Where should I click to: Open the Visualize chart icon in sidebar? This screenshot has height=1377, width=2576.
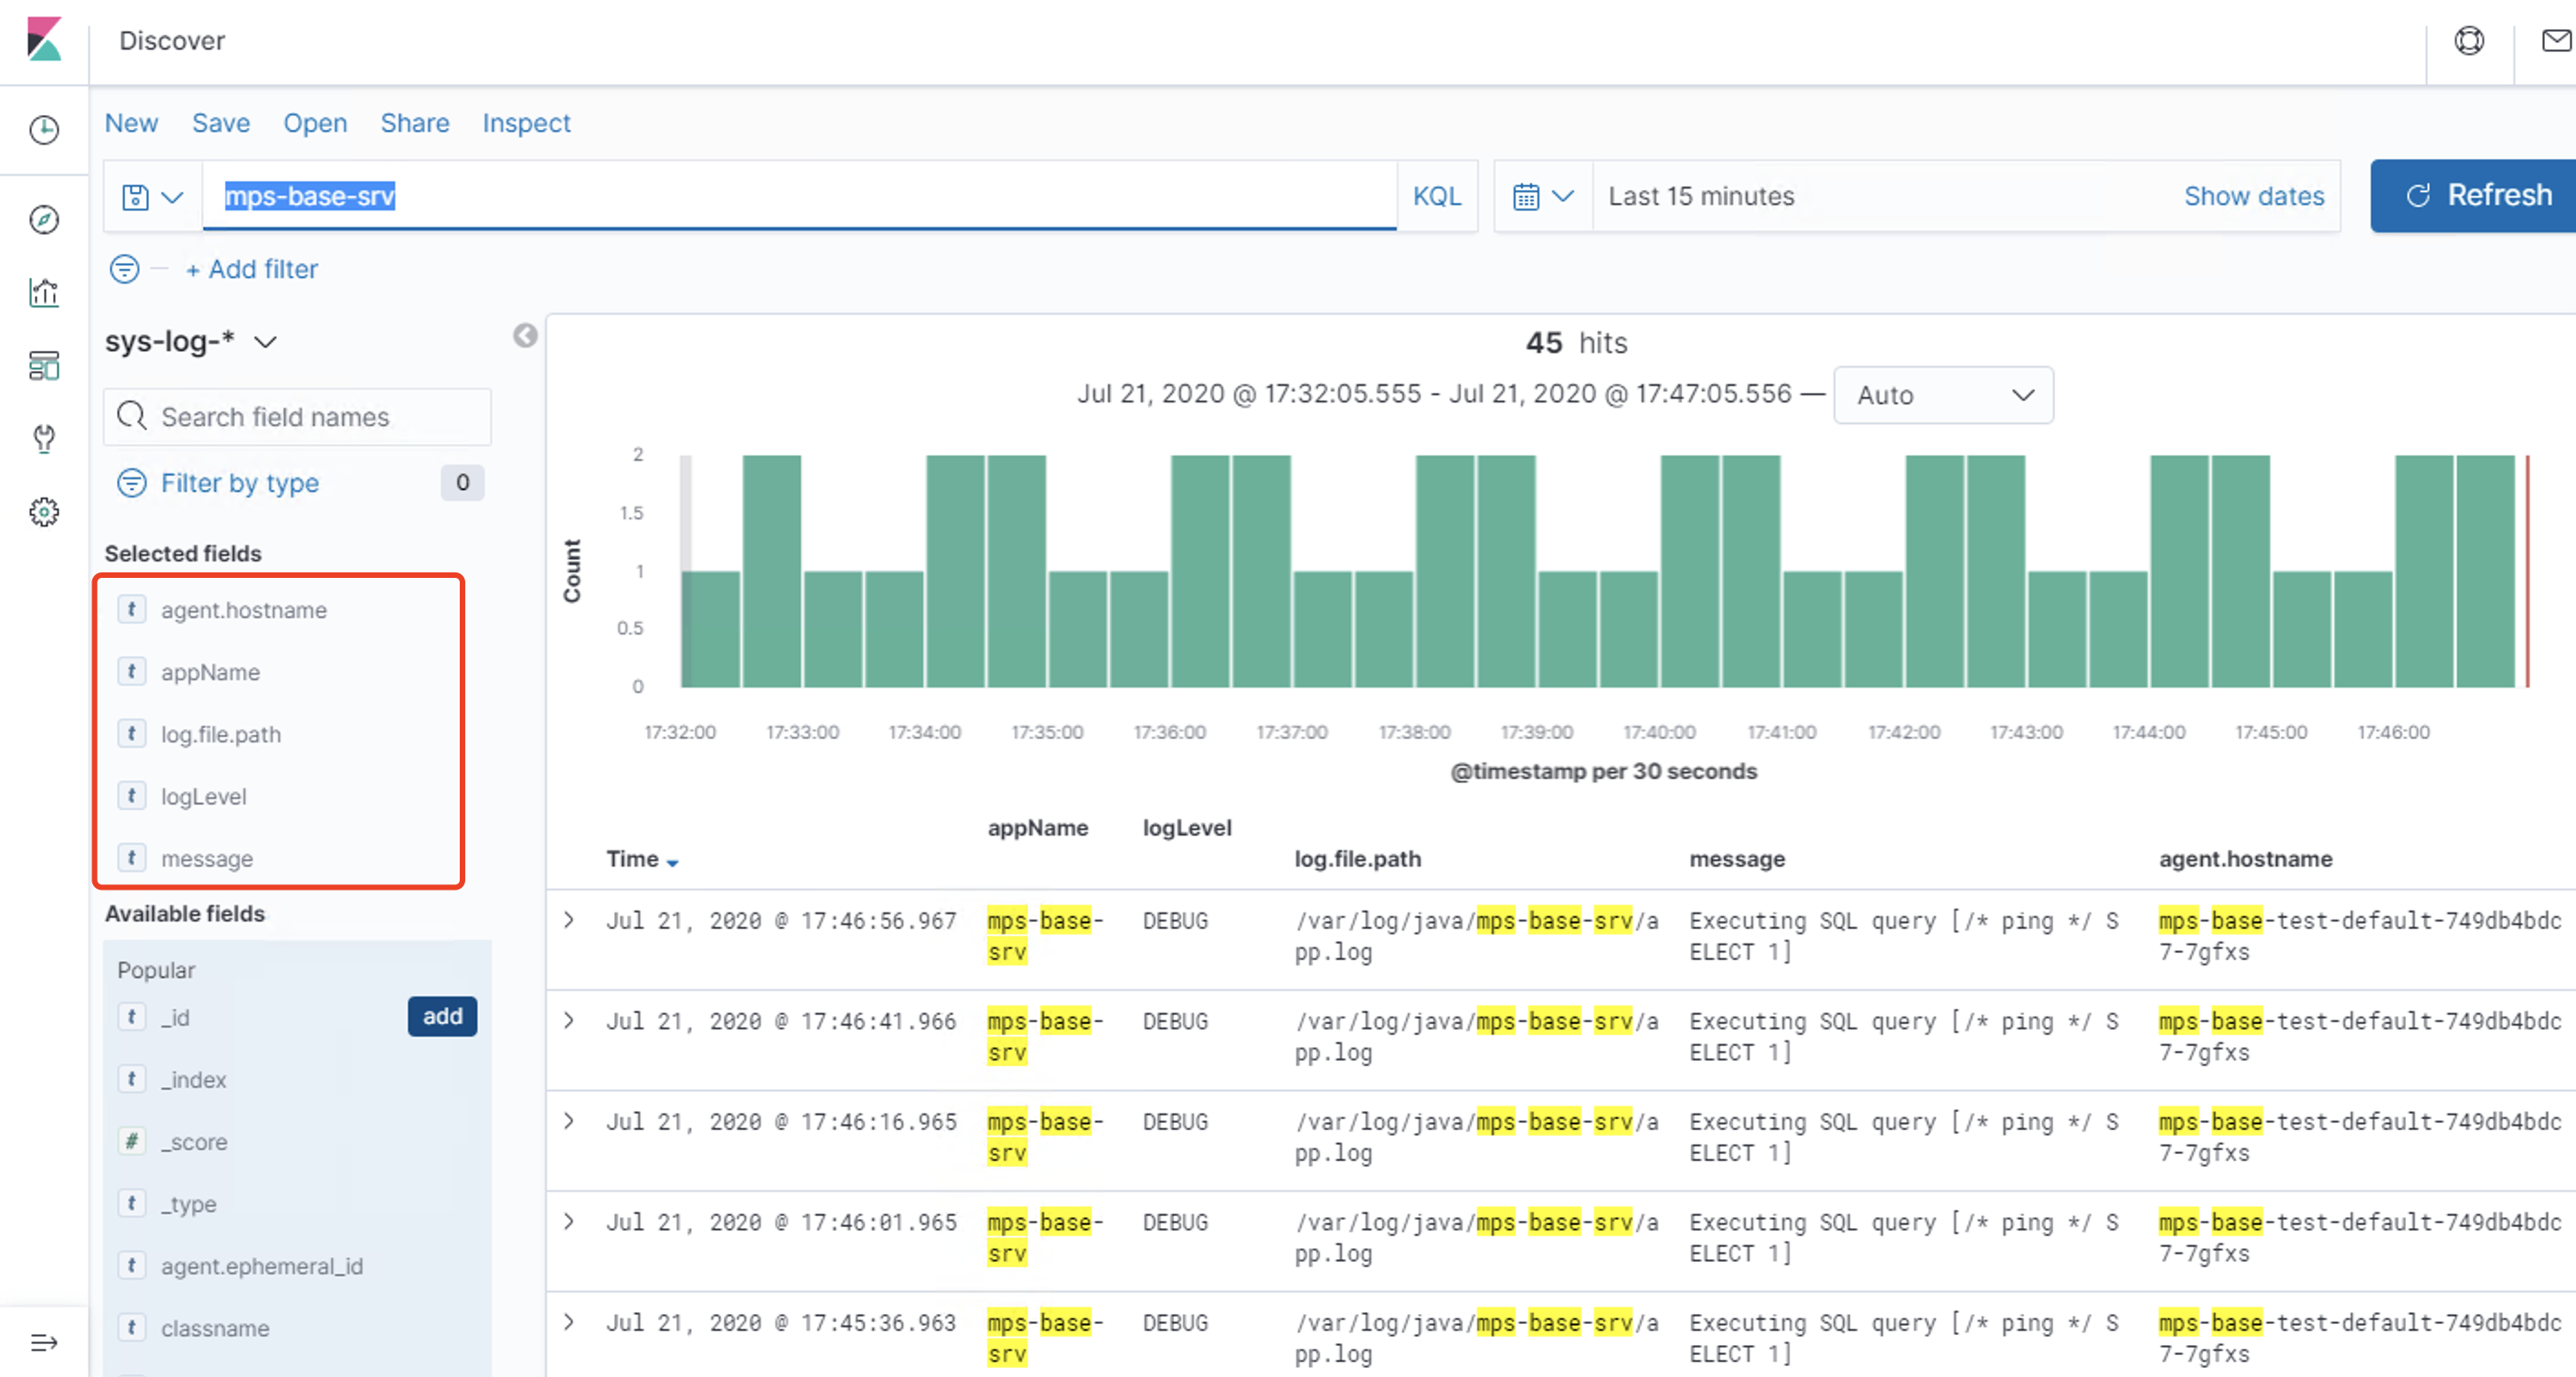click(44, 293)
